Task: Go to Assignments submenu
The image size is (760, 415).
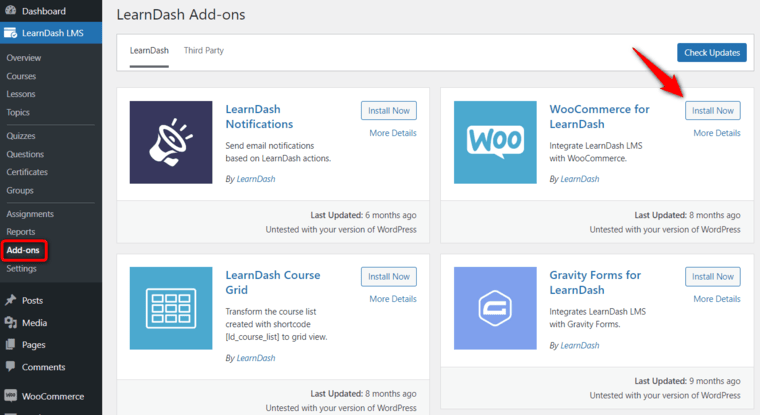Action: (30, 214)
